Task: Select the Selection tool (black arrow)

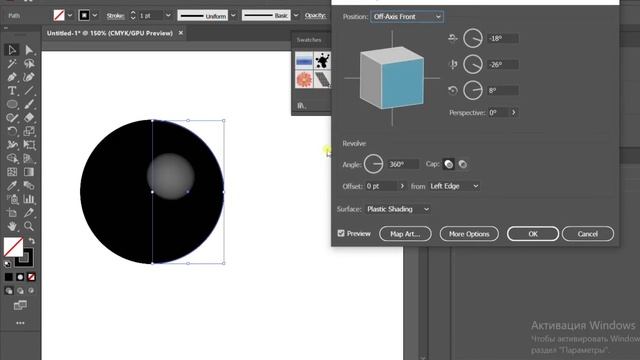Action: [12, 50]
